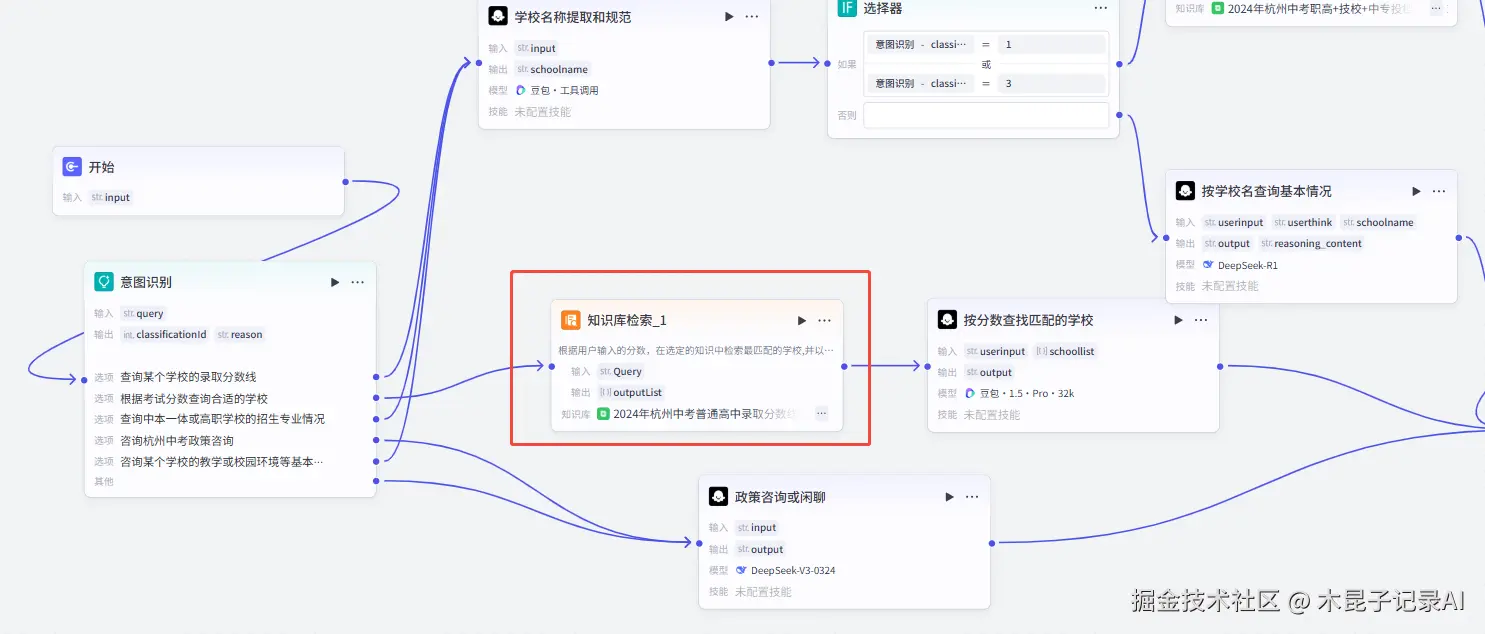The width and height of the screenshot is (1485, 634).
Task: Click the DeepSeek-R1 model icon
Action: point(1207,264)
